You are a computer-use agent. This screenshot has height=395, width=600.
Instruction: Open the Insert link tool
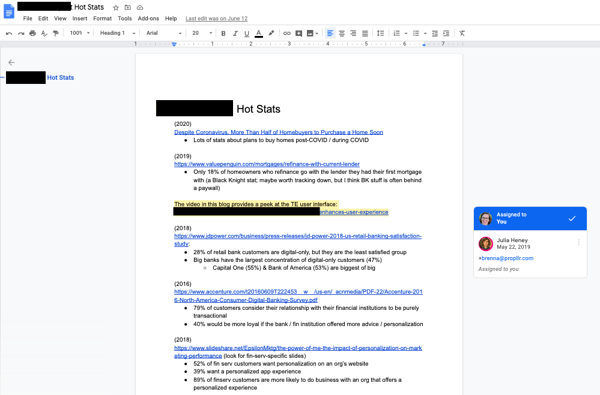tap(287, 33)
